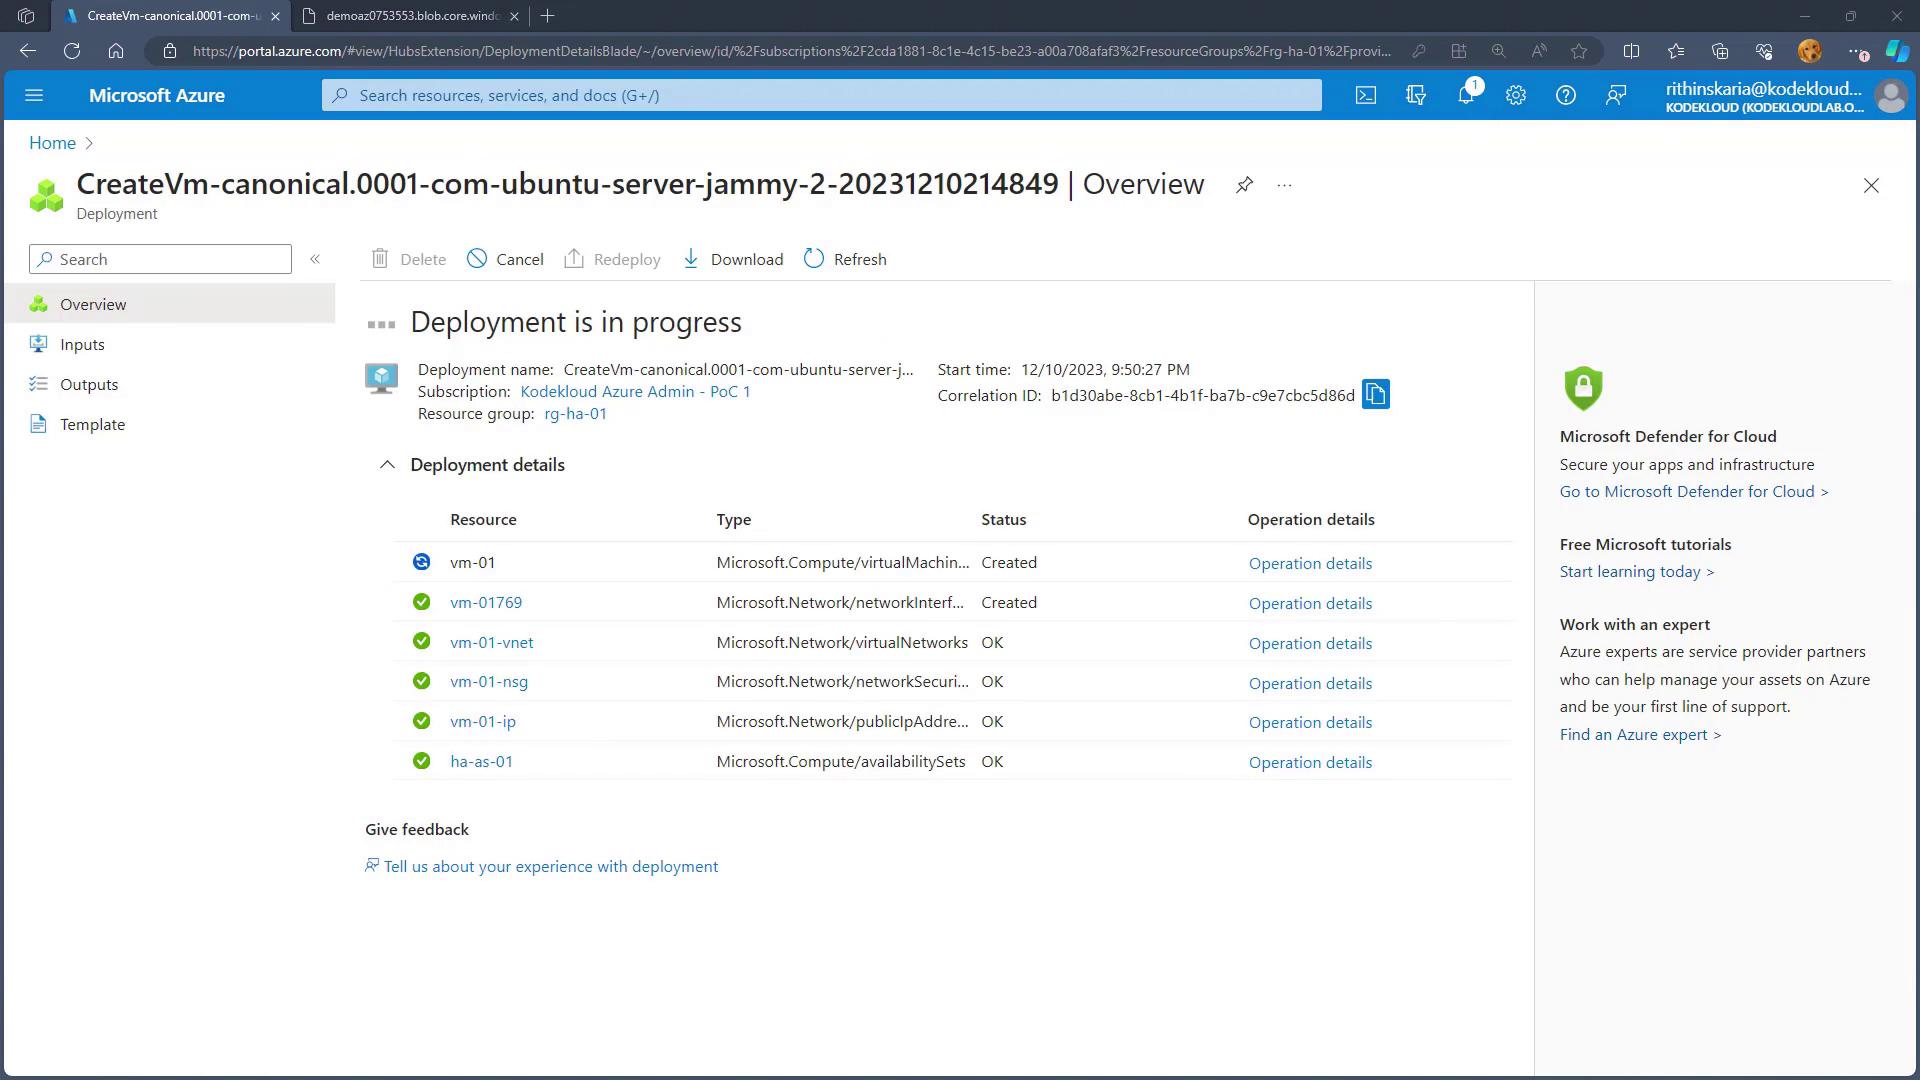Pin the deployment blade to the dashboard
The width and height of the screenshot is (1920, 1080).
[1244, 185]
